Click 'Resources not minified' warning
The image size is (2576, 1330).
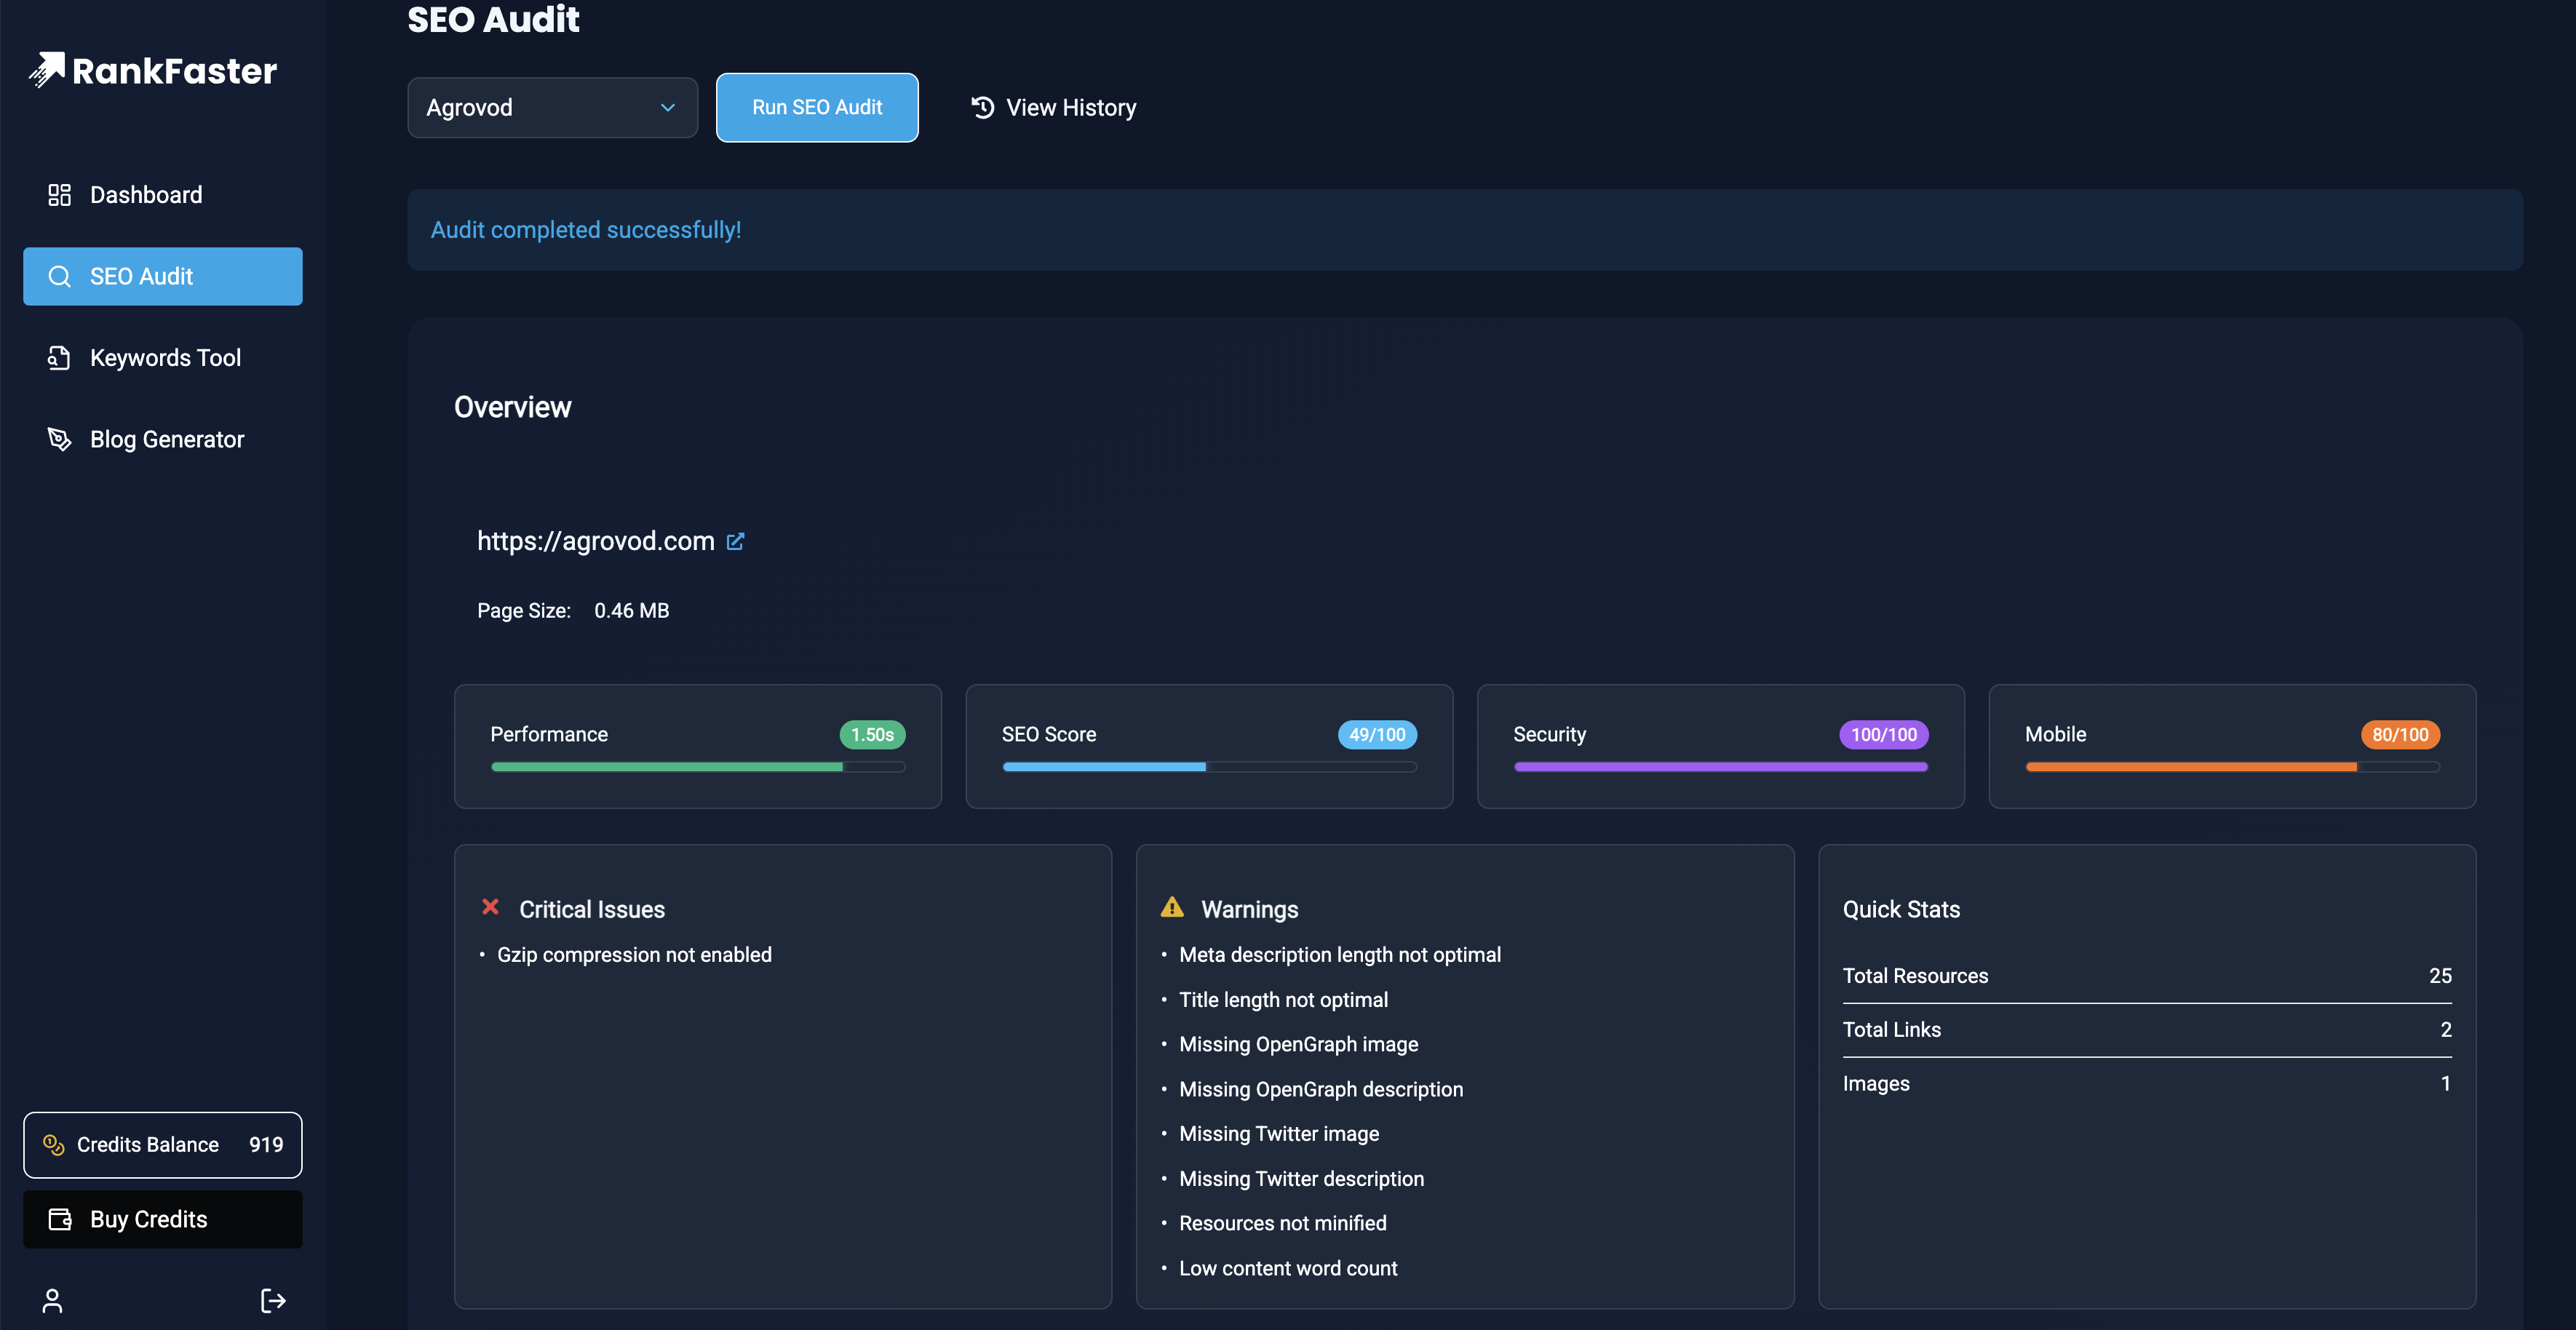(x=1283, y=1223)
